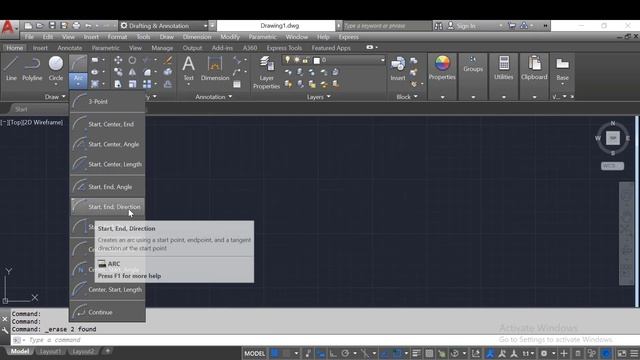Choose Start, Center, Angle arc option

pyautogui.click(x=107, y=144)
